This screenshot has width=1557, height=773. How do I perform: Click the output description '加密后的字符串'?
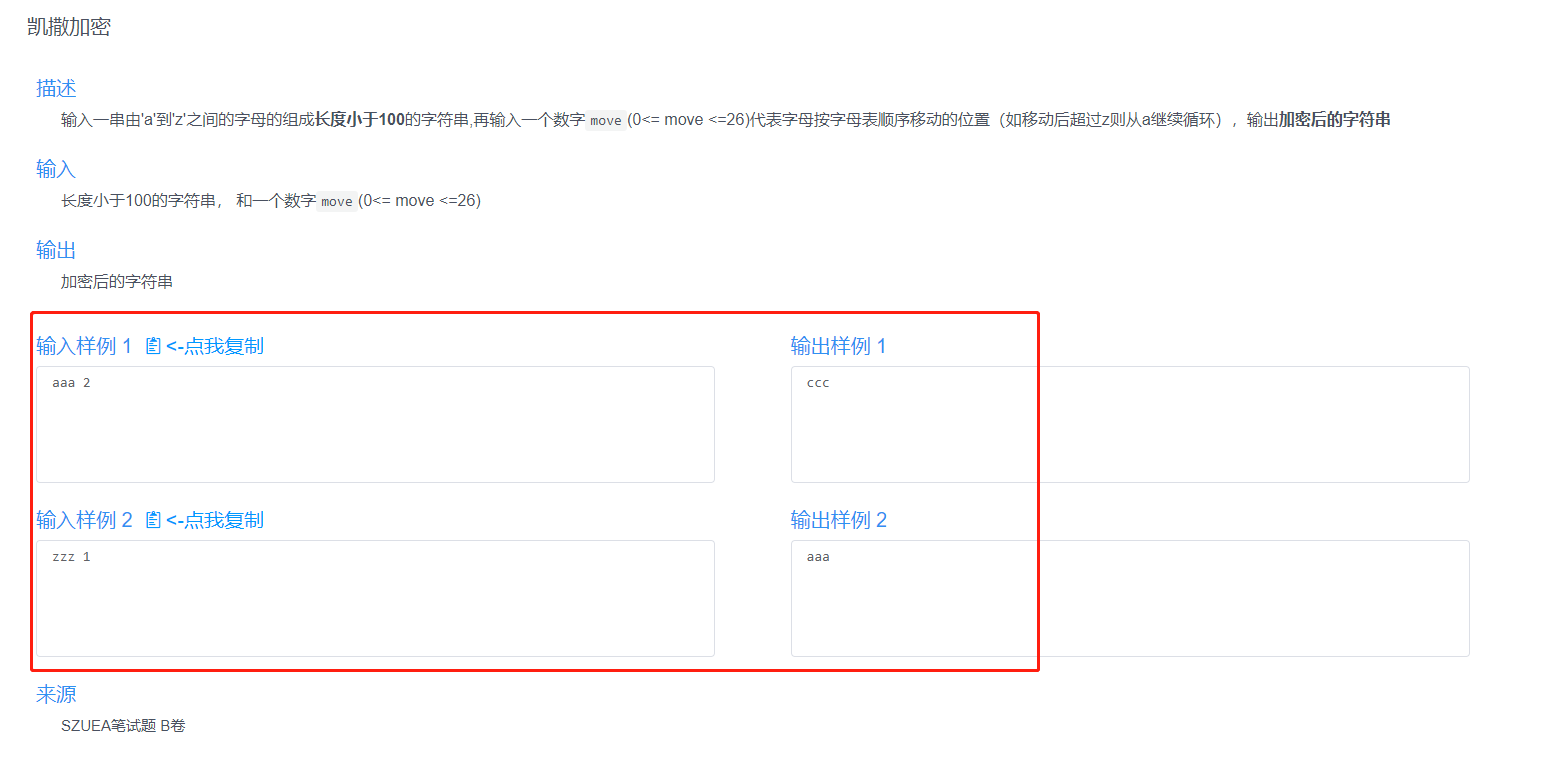(x=117, y=282)
